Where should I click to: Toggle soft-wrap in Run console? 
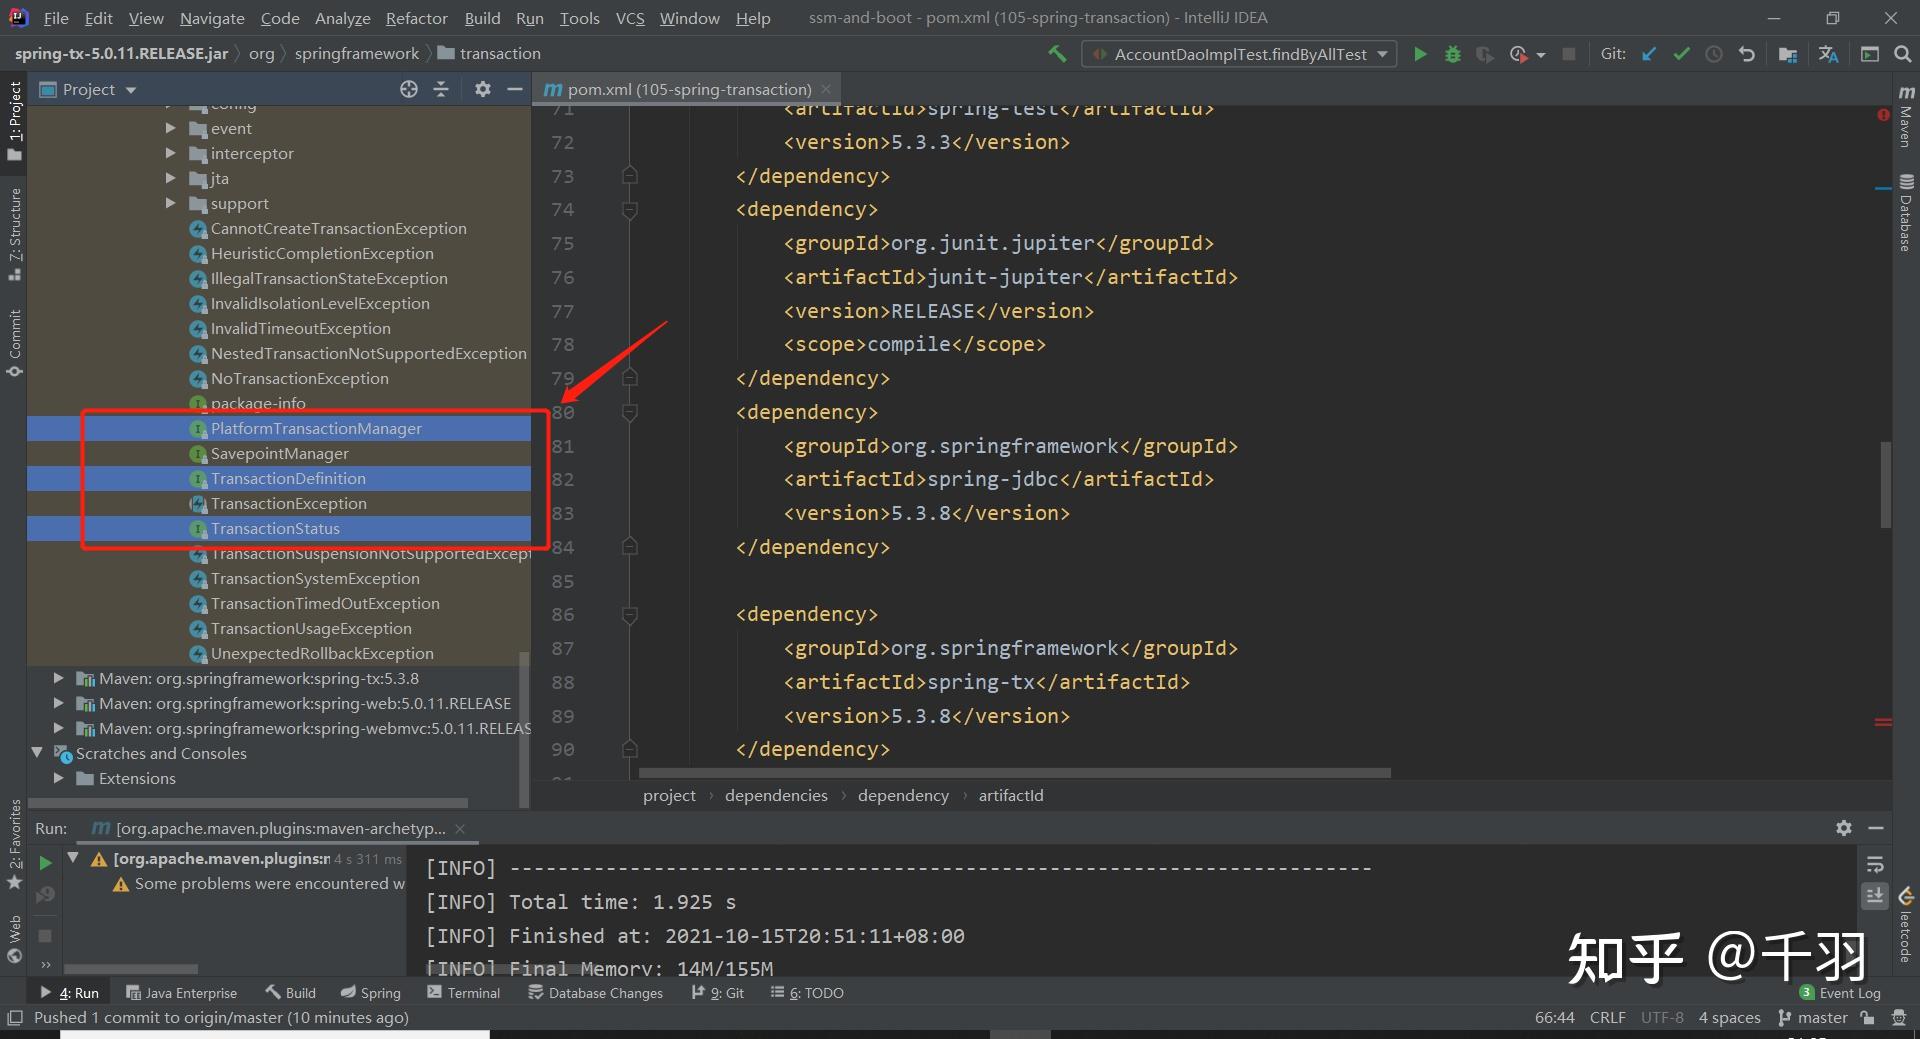pyautogui.click(x=1875, y=864)
